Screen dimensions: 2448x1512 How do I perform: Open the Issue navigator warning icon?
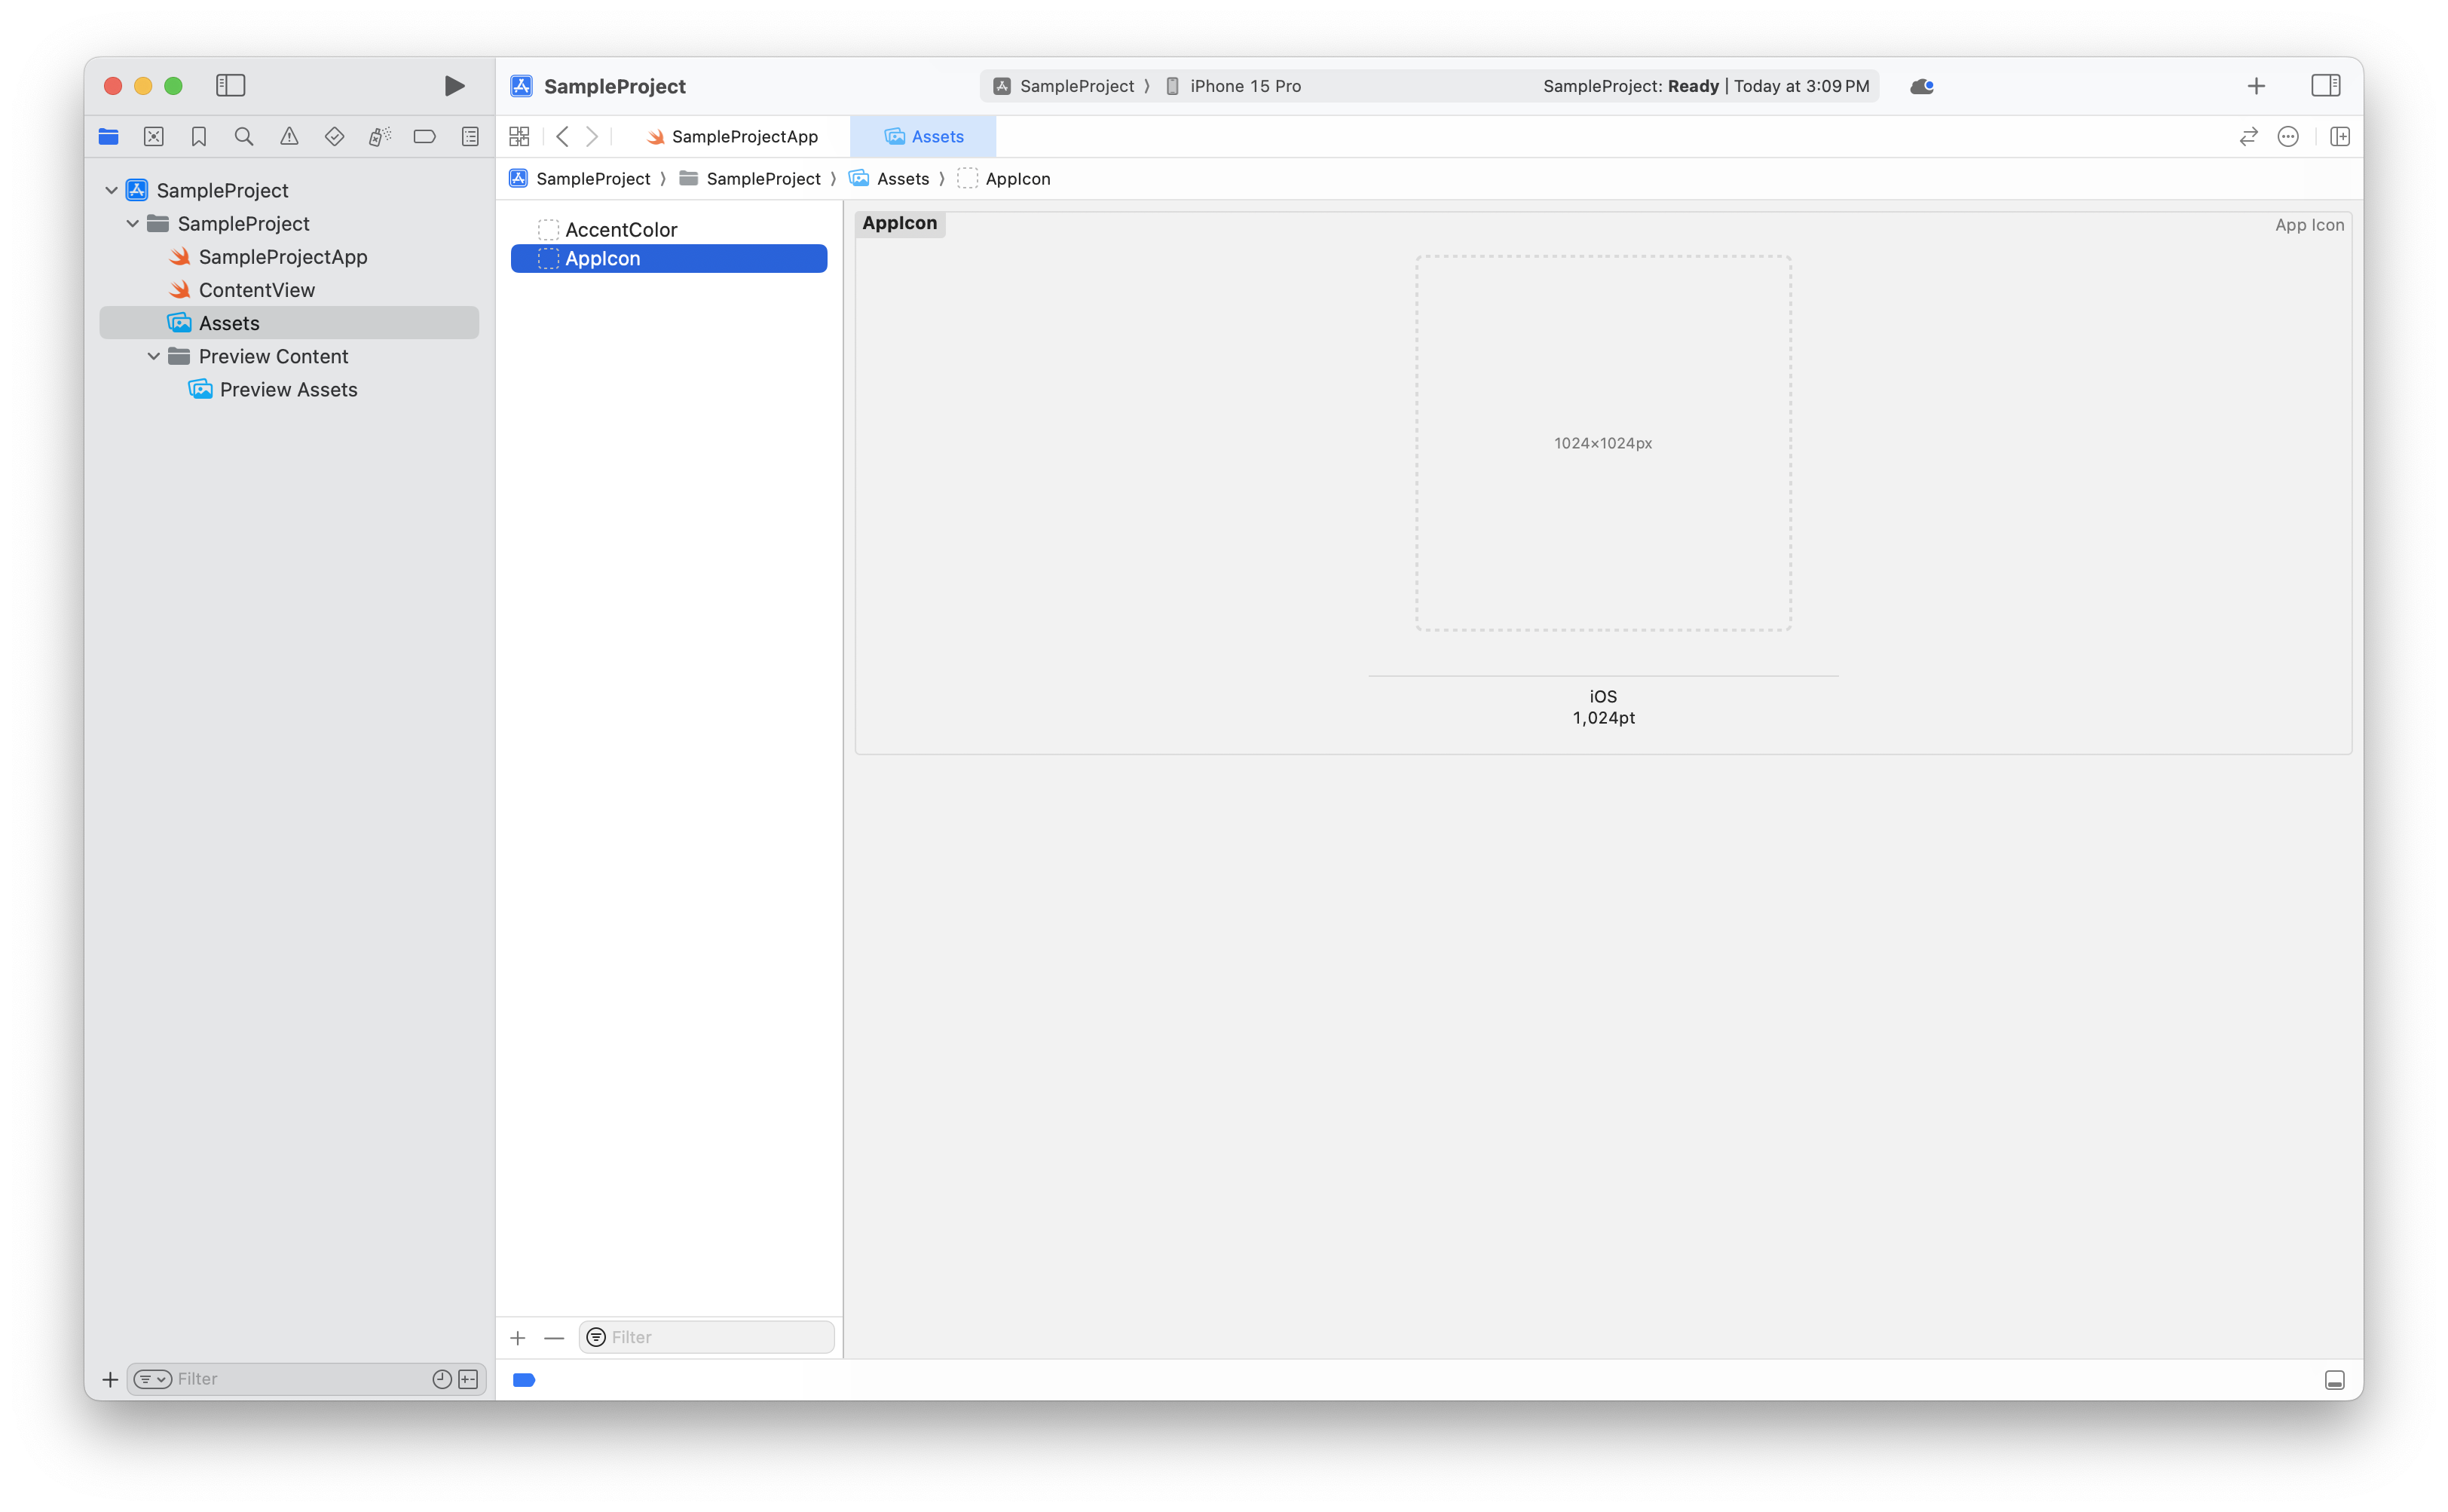tap(289, 137)
